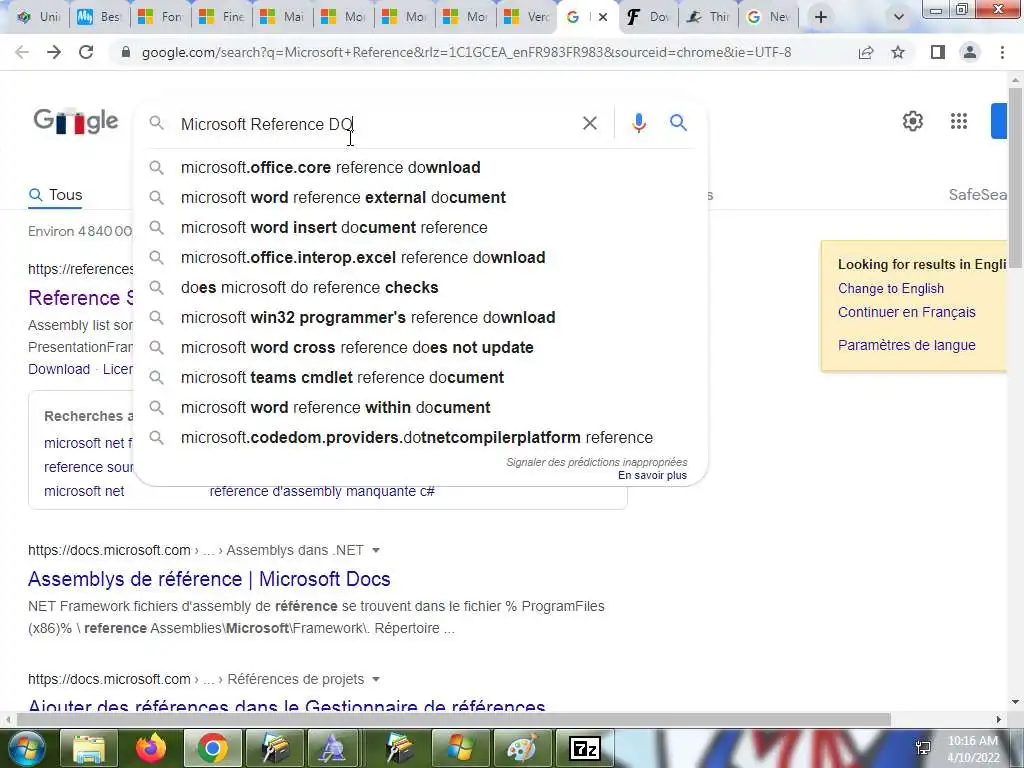Select suggestion microsoft word insert document reference
The height and width of the screenshot is (768, 1024).
pos(421,227)
